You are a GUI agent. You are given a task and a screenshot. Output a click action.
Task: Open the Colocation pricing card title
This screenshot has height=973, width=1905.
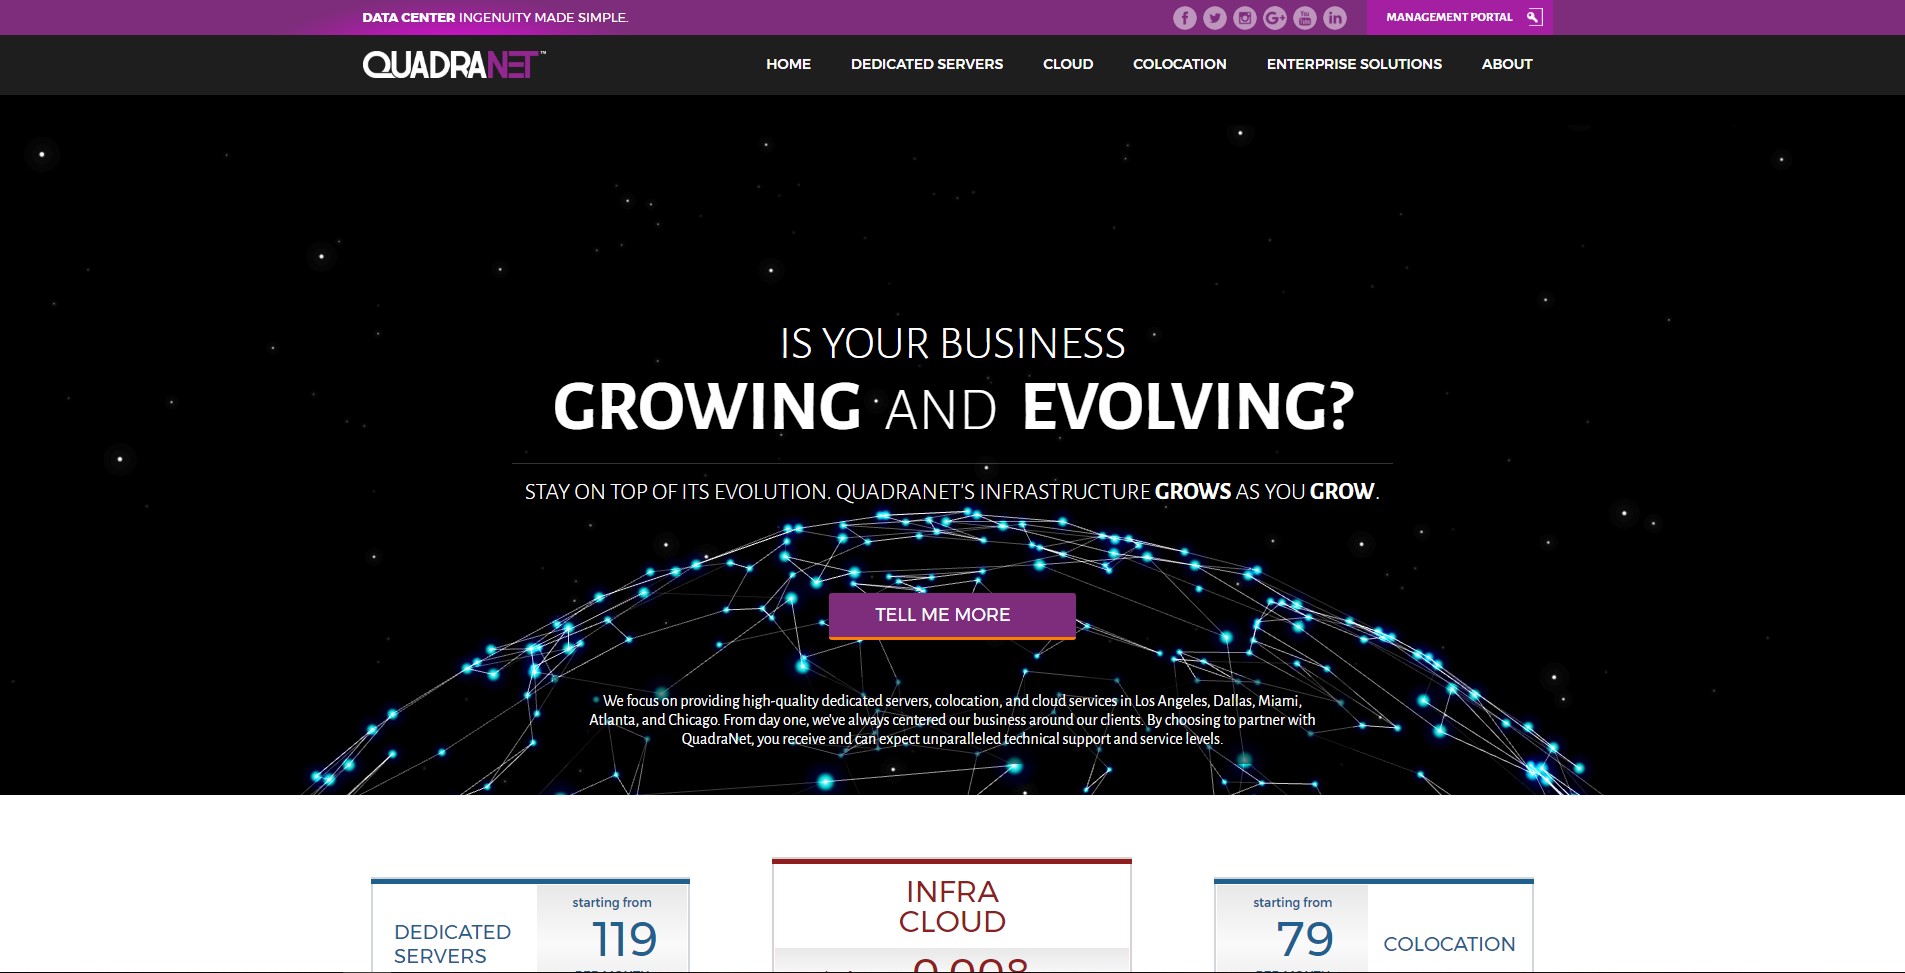[1449, 944]
